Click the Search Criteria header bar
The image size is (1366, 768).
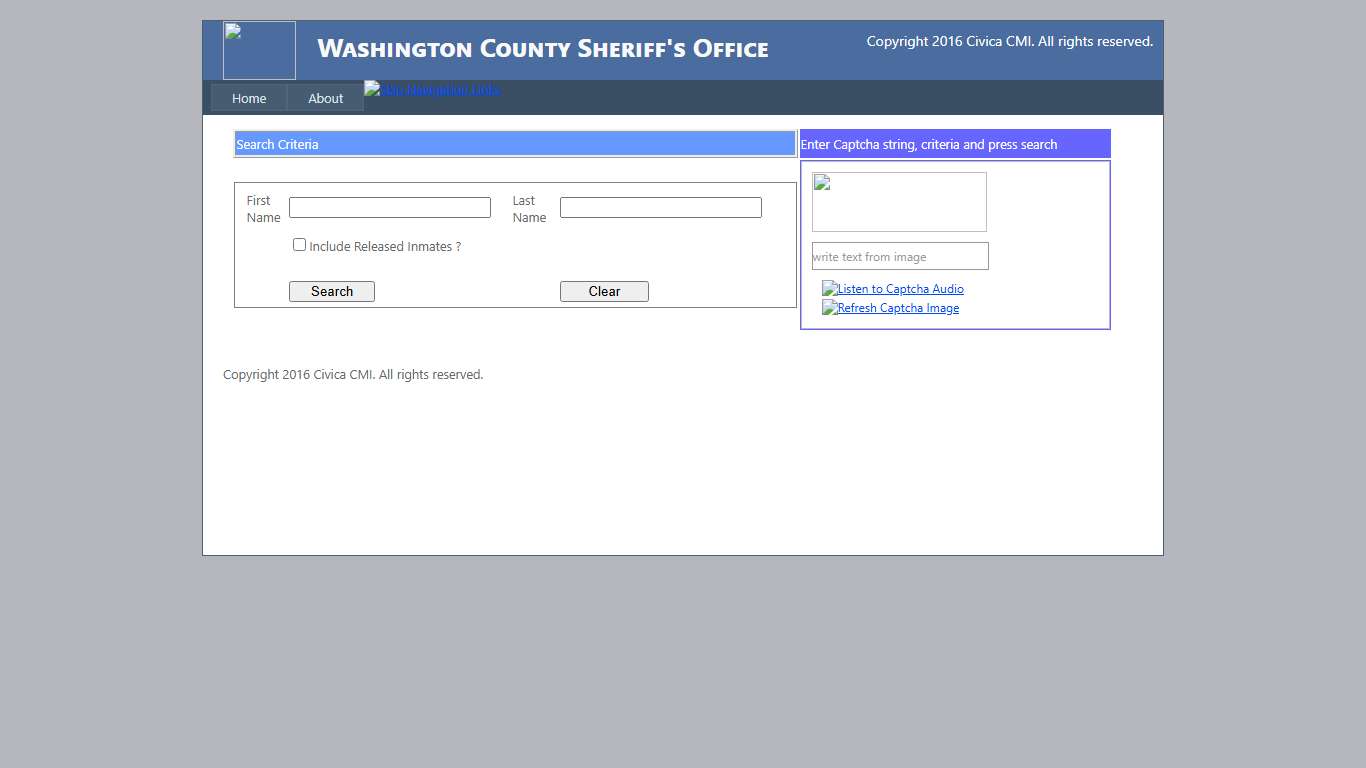514,143
